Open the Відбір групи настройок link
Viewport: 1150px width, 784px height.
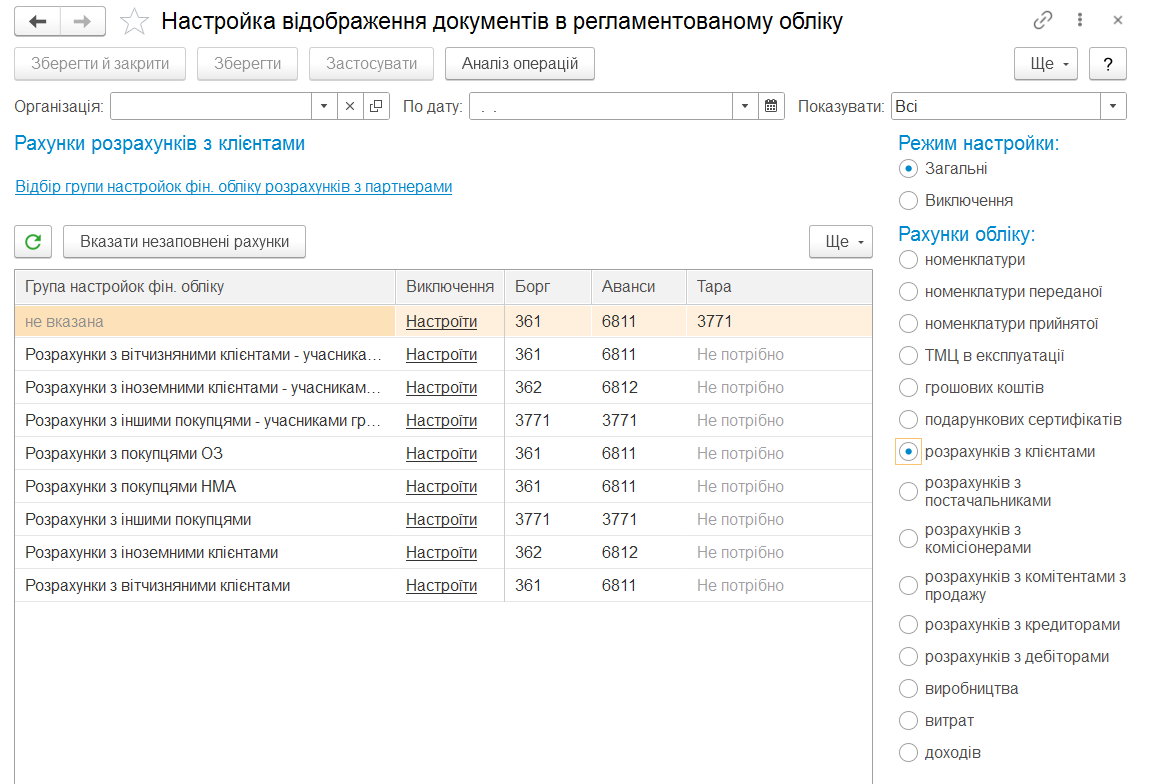(234, 187)
